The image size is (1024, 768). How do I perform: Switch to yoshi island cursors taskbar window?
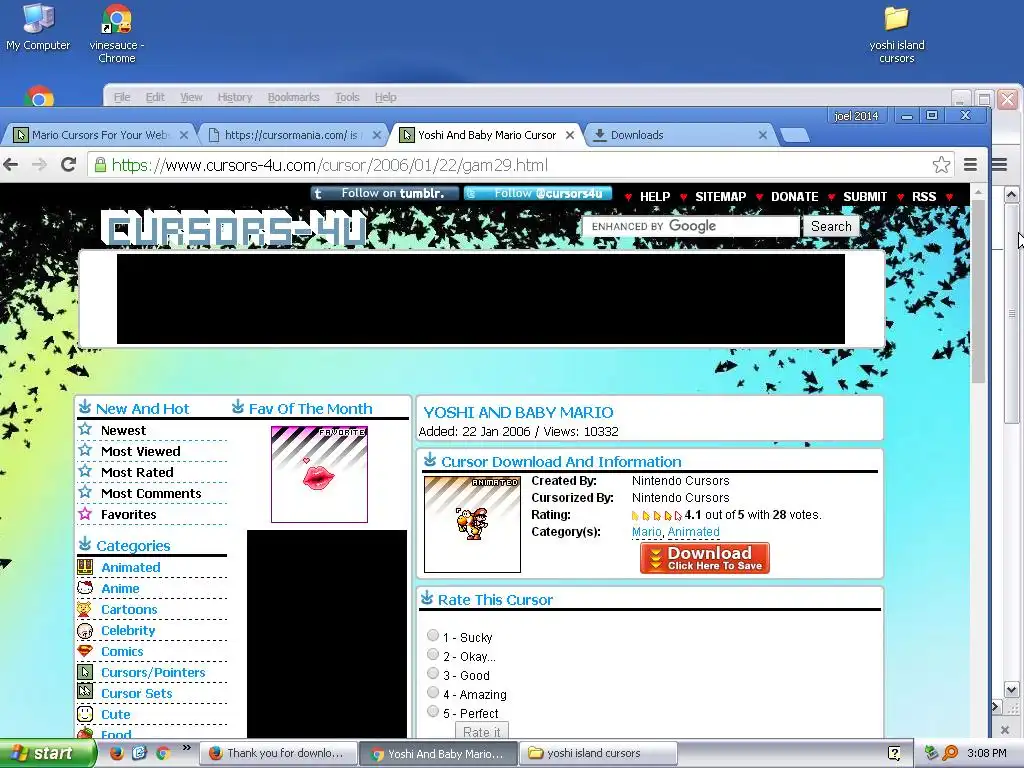point(598,753)
